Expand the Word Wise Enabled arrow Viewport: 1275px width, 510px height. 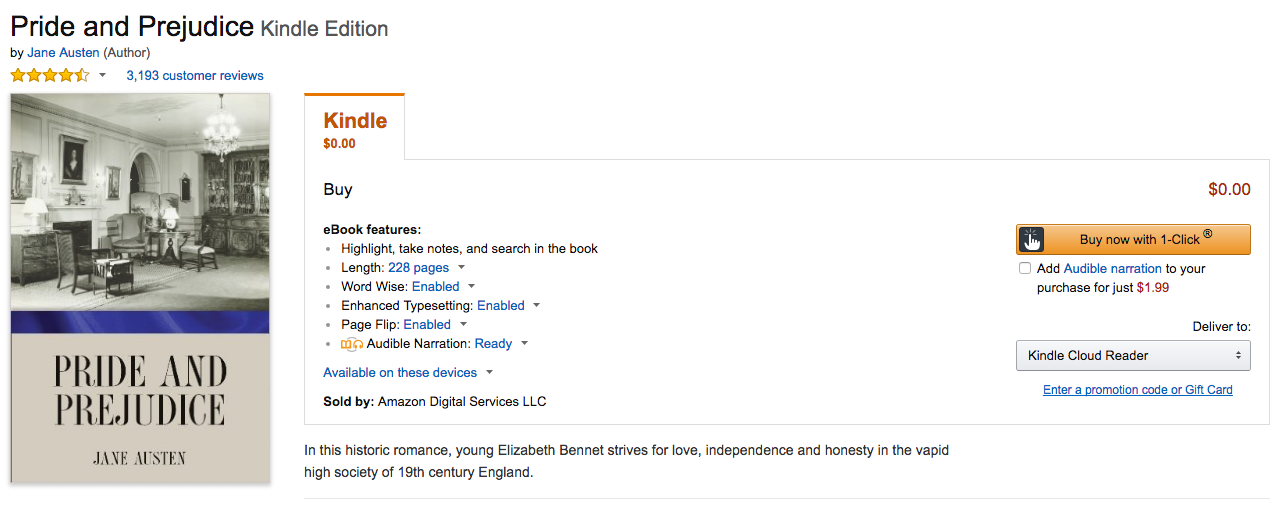[471, 286]
